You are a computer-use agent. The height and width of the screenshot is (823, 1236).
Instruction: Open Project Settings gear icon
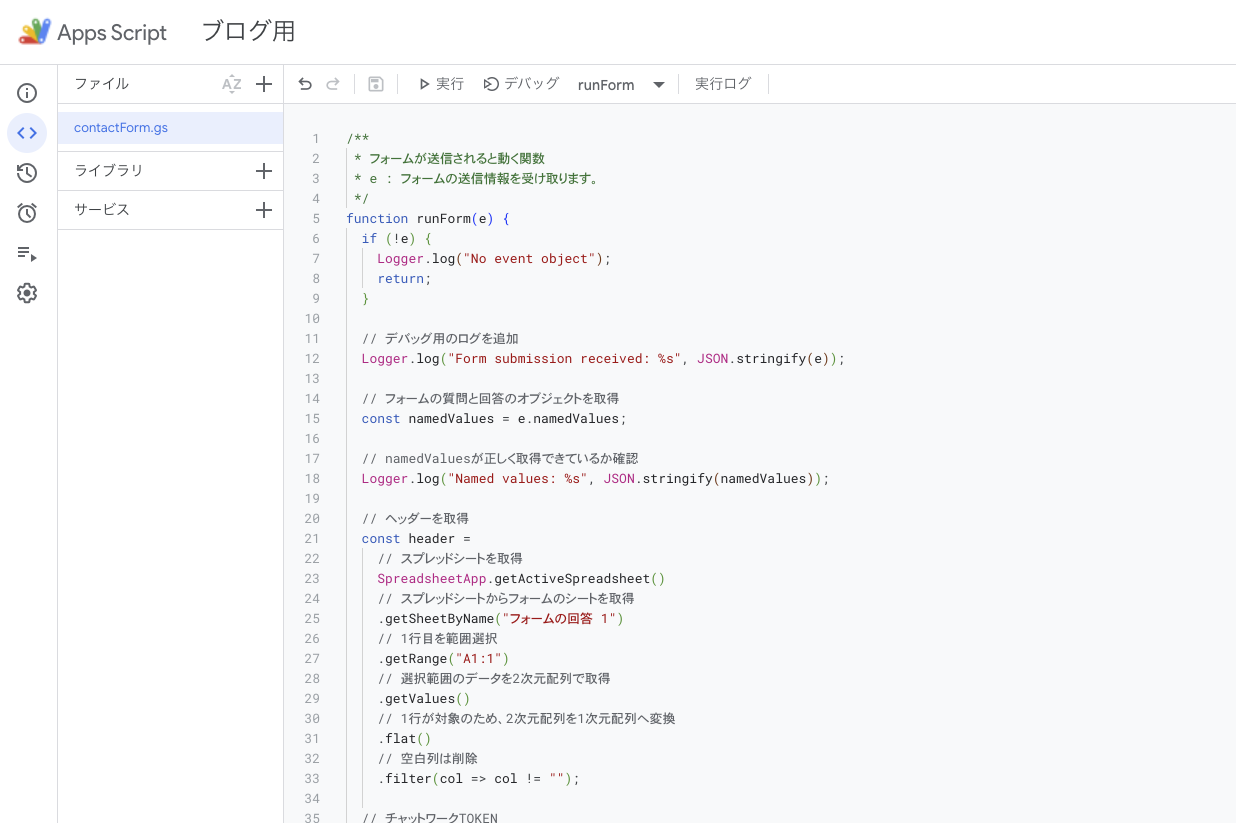(x=27, y=293)
